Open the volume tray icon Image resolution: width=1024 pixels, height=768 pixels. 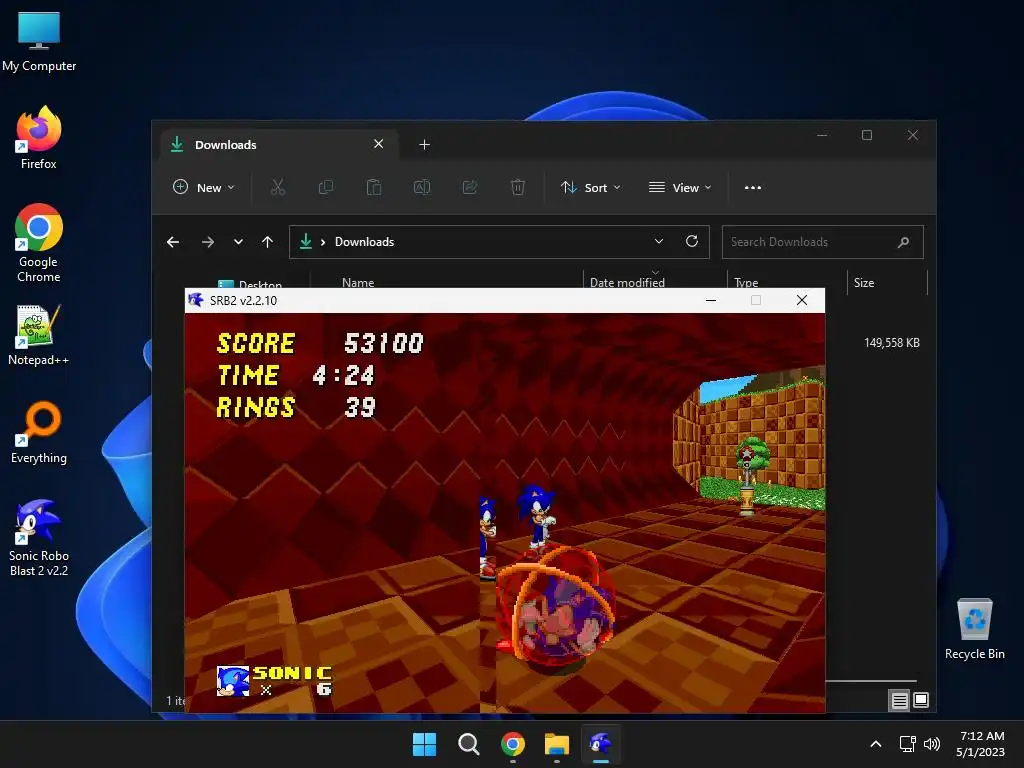[x=932, y=744]
